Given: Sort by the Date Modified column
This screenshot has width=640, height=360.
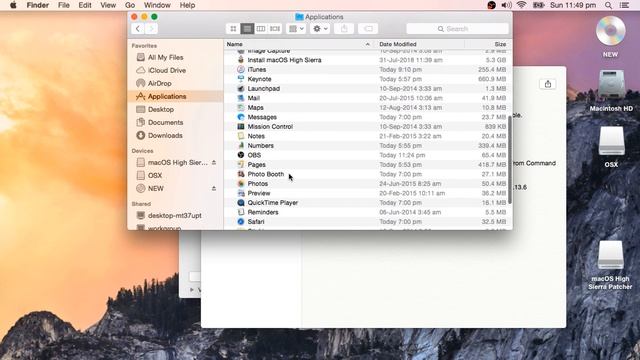Looking at the screenshot, I should pyautogui.click(x=420, y=44).
